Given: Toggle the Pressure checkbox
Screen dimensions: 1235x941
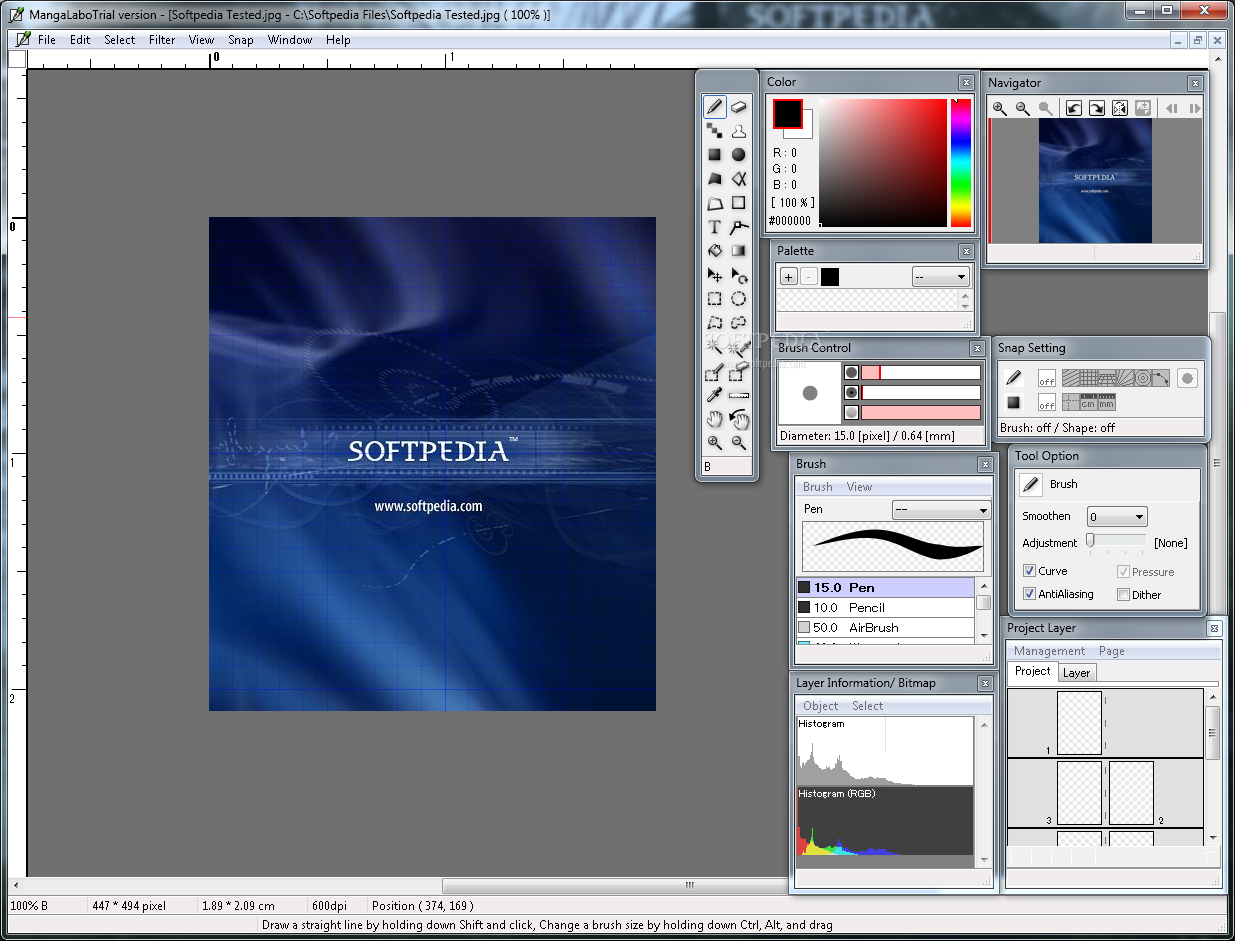Looking at the screenshot, I should coord(1123,571).
